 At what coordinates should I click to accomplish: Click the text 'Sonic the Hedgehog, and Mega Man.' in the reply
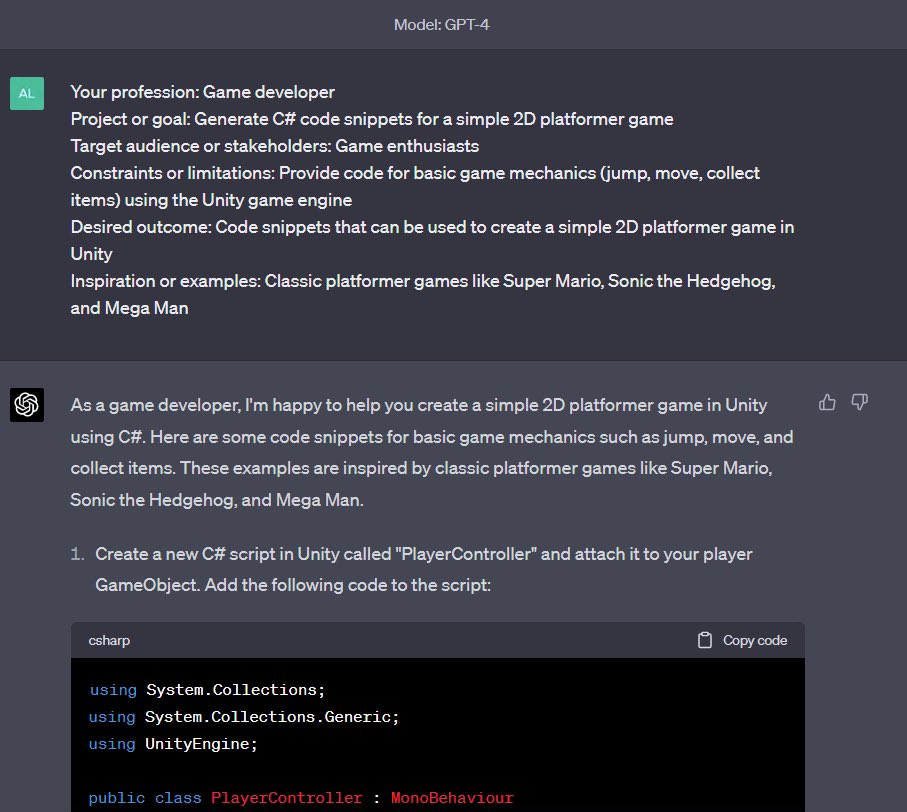(217, 500)
